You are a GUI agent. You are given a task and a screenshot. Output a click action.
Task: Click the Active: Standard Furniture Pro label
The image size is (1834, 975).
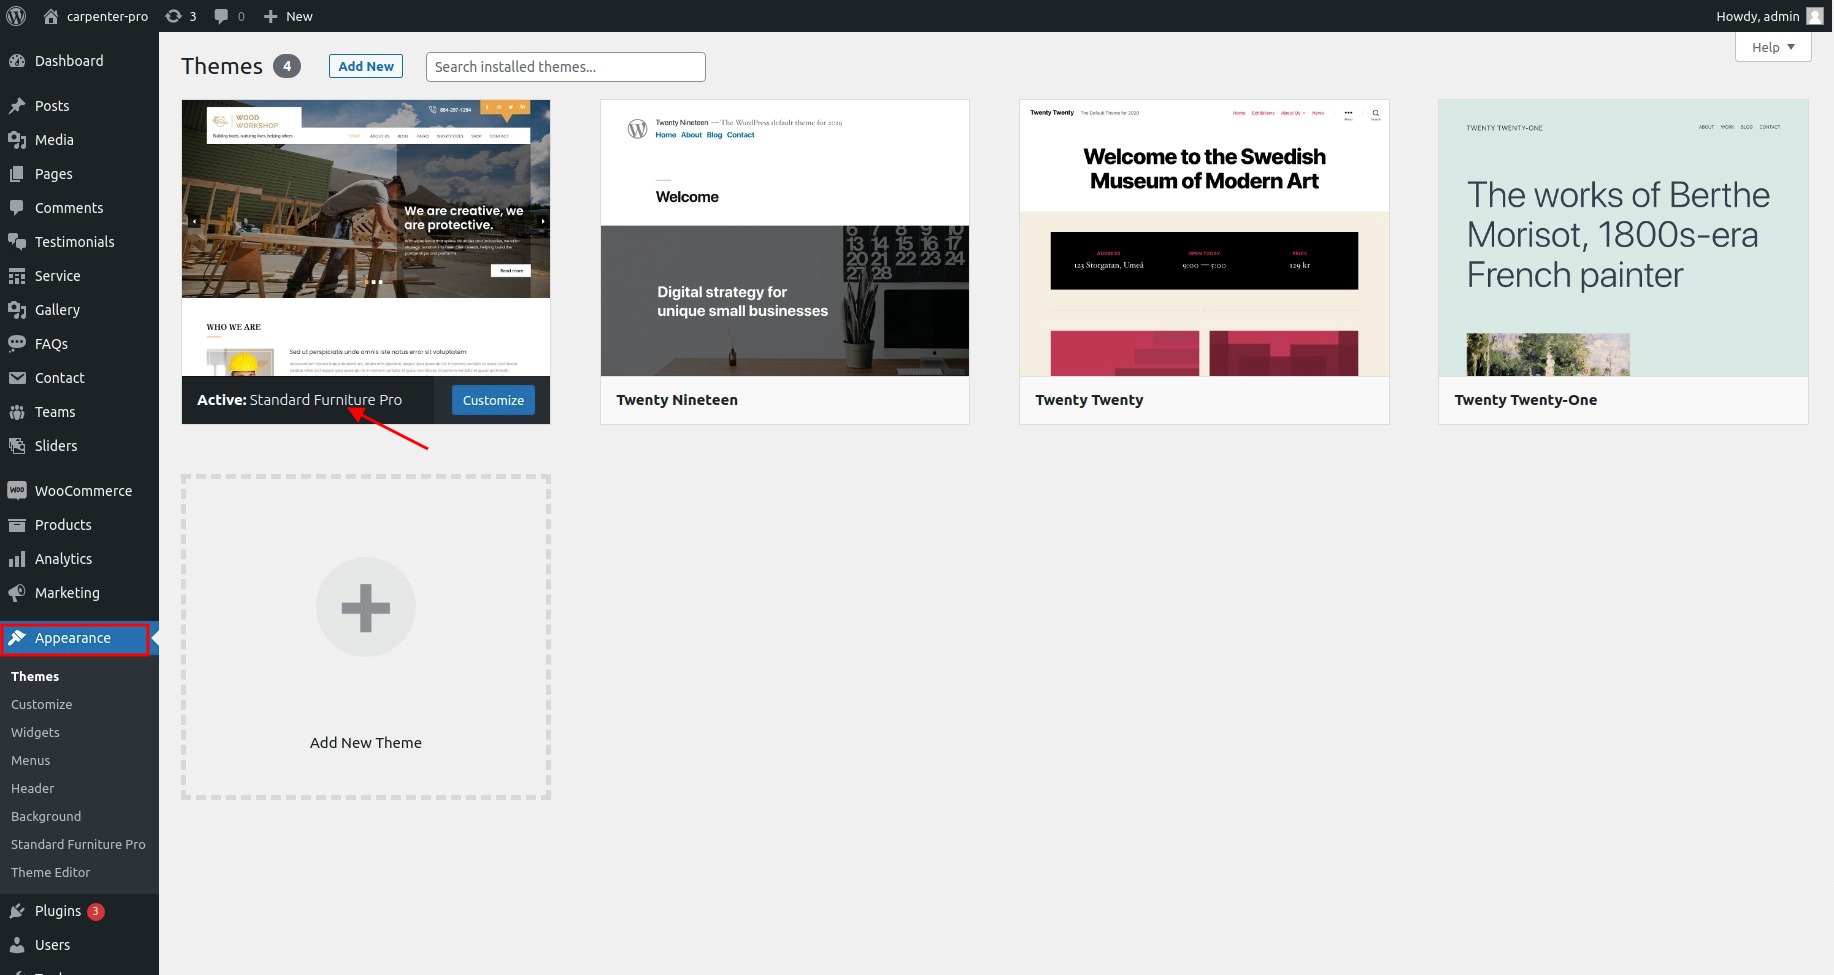[x=299, y=400]
